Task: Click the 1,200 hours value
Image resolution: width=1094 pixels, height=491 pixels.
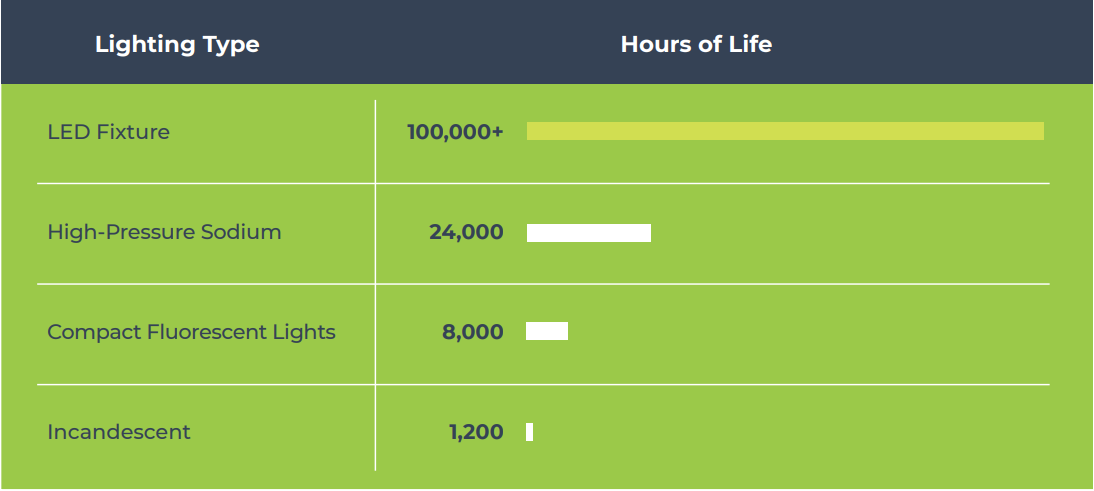Action: click(x=476, y=432)
